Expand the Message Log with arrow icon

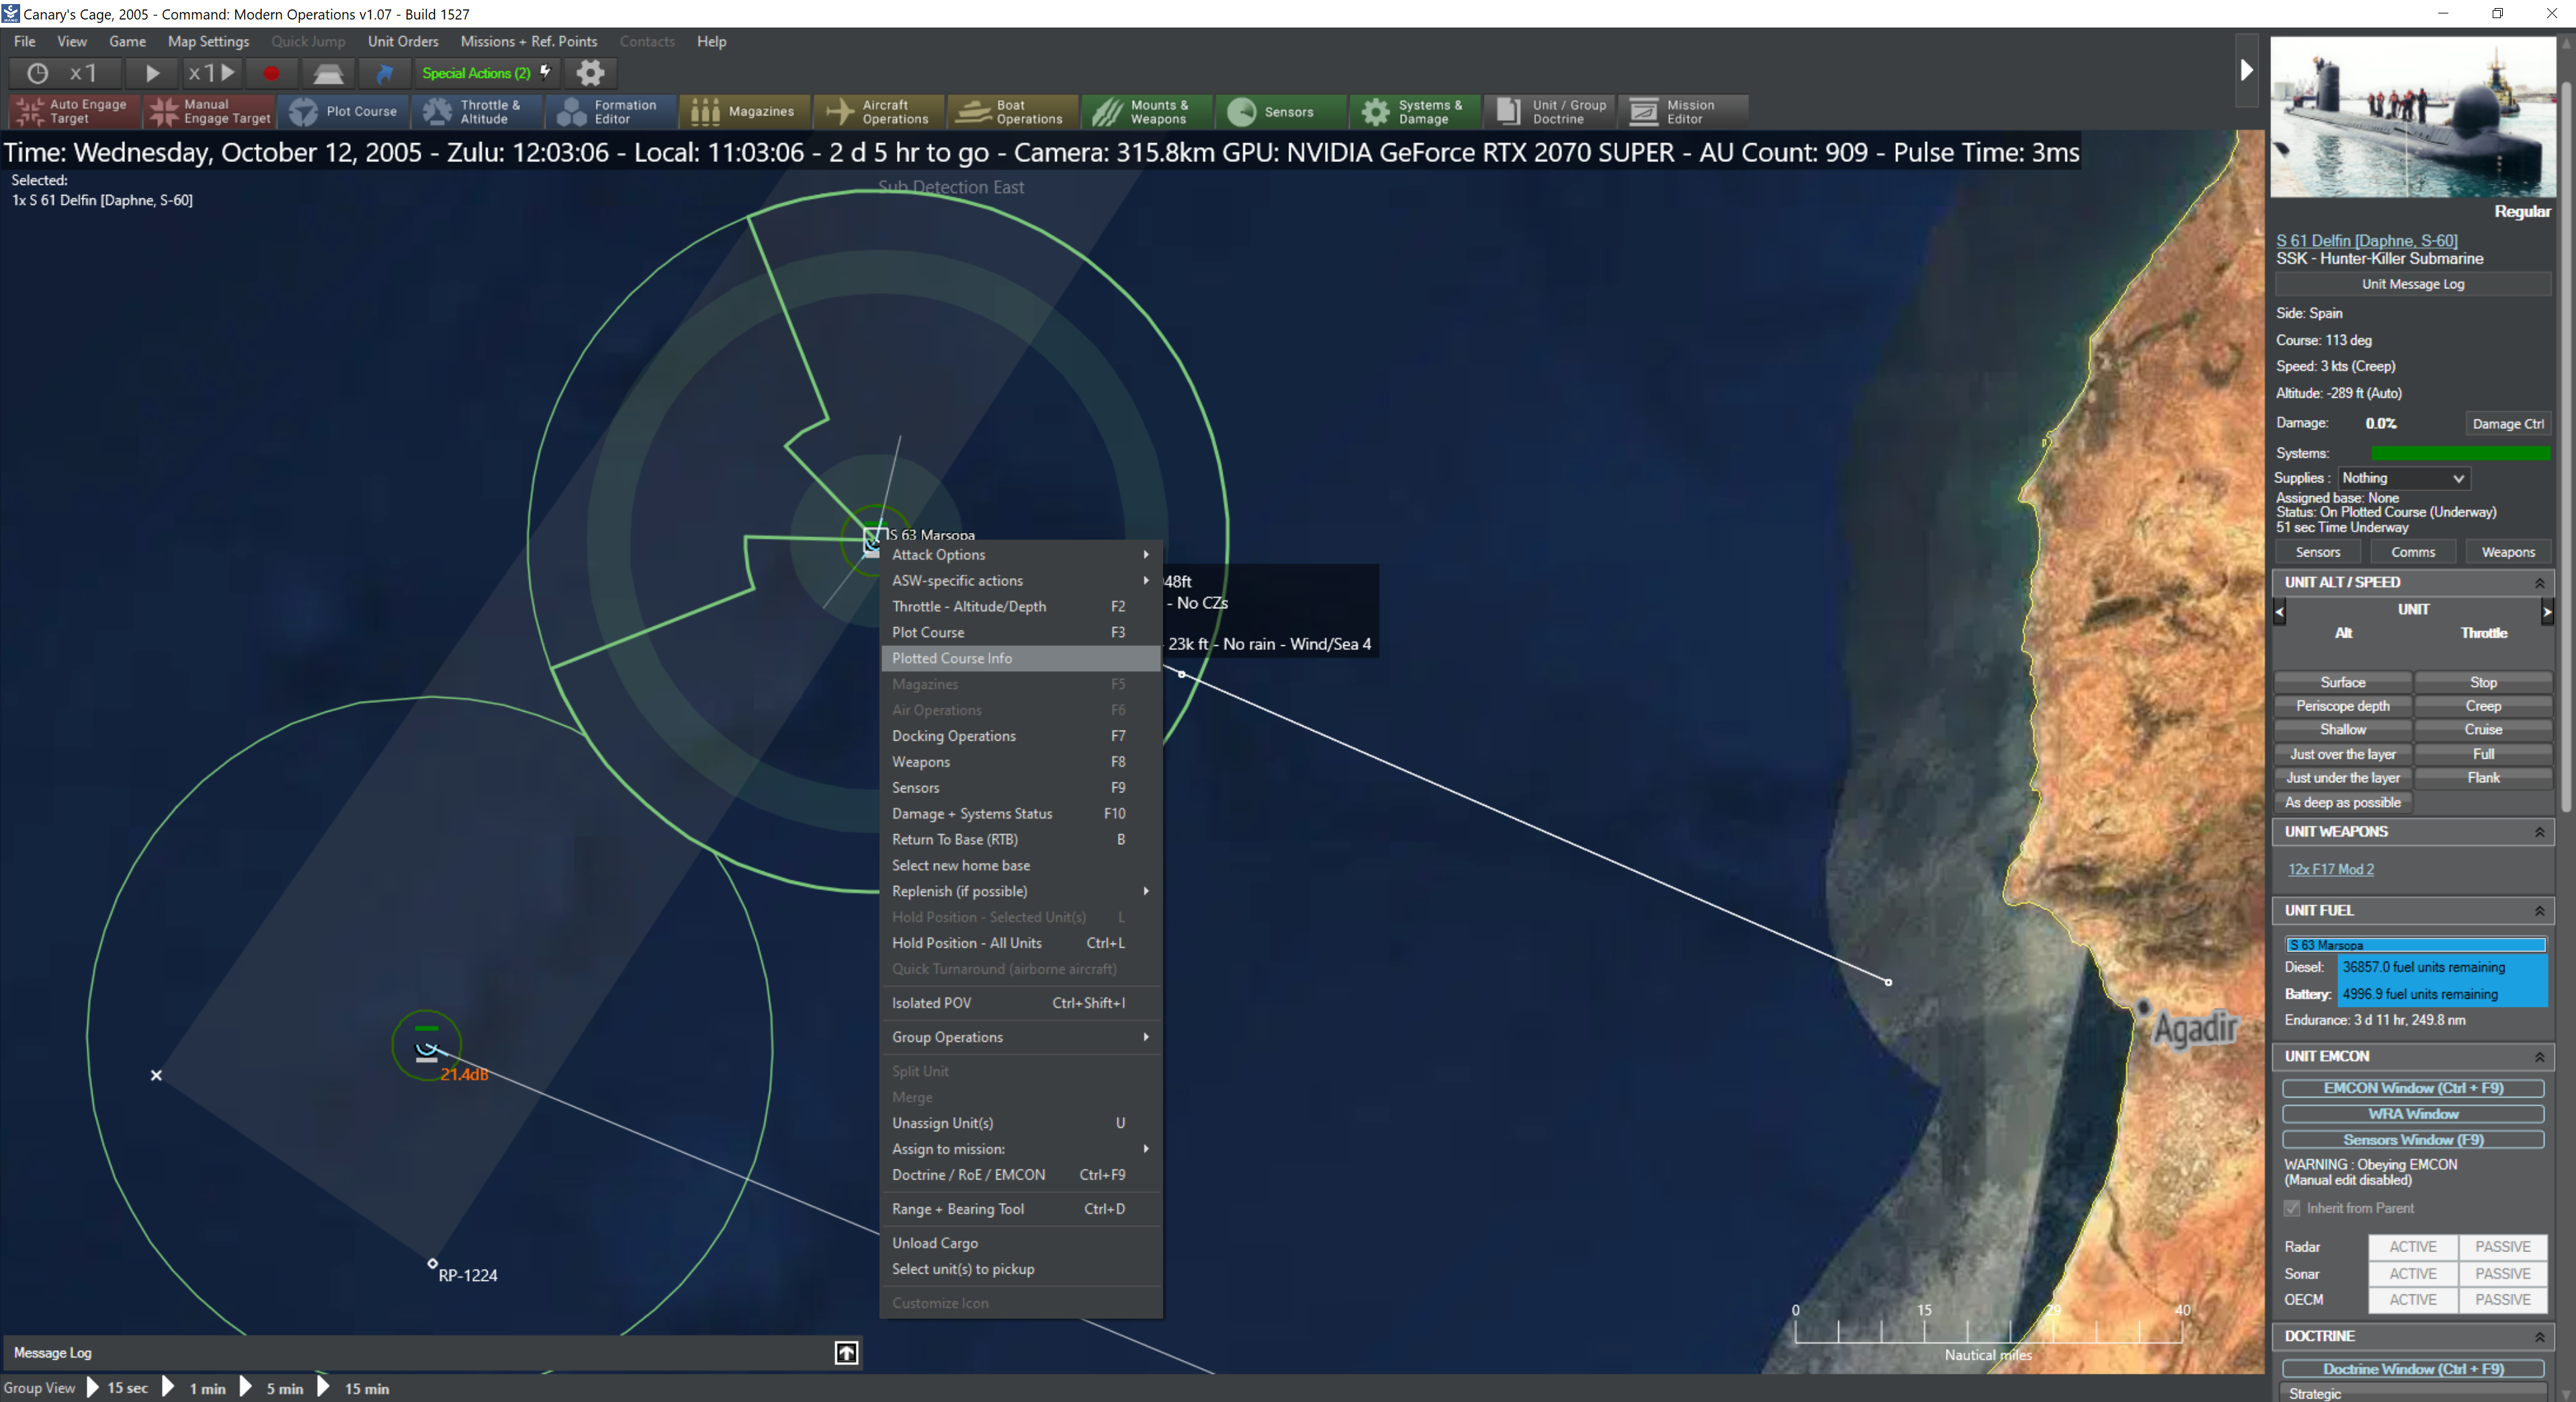[x=846, y=1353]
